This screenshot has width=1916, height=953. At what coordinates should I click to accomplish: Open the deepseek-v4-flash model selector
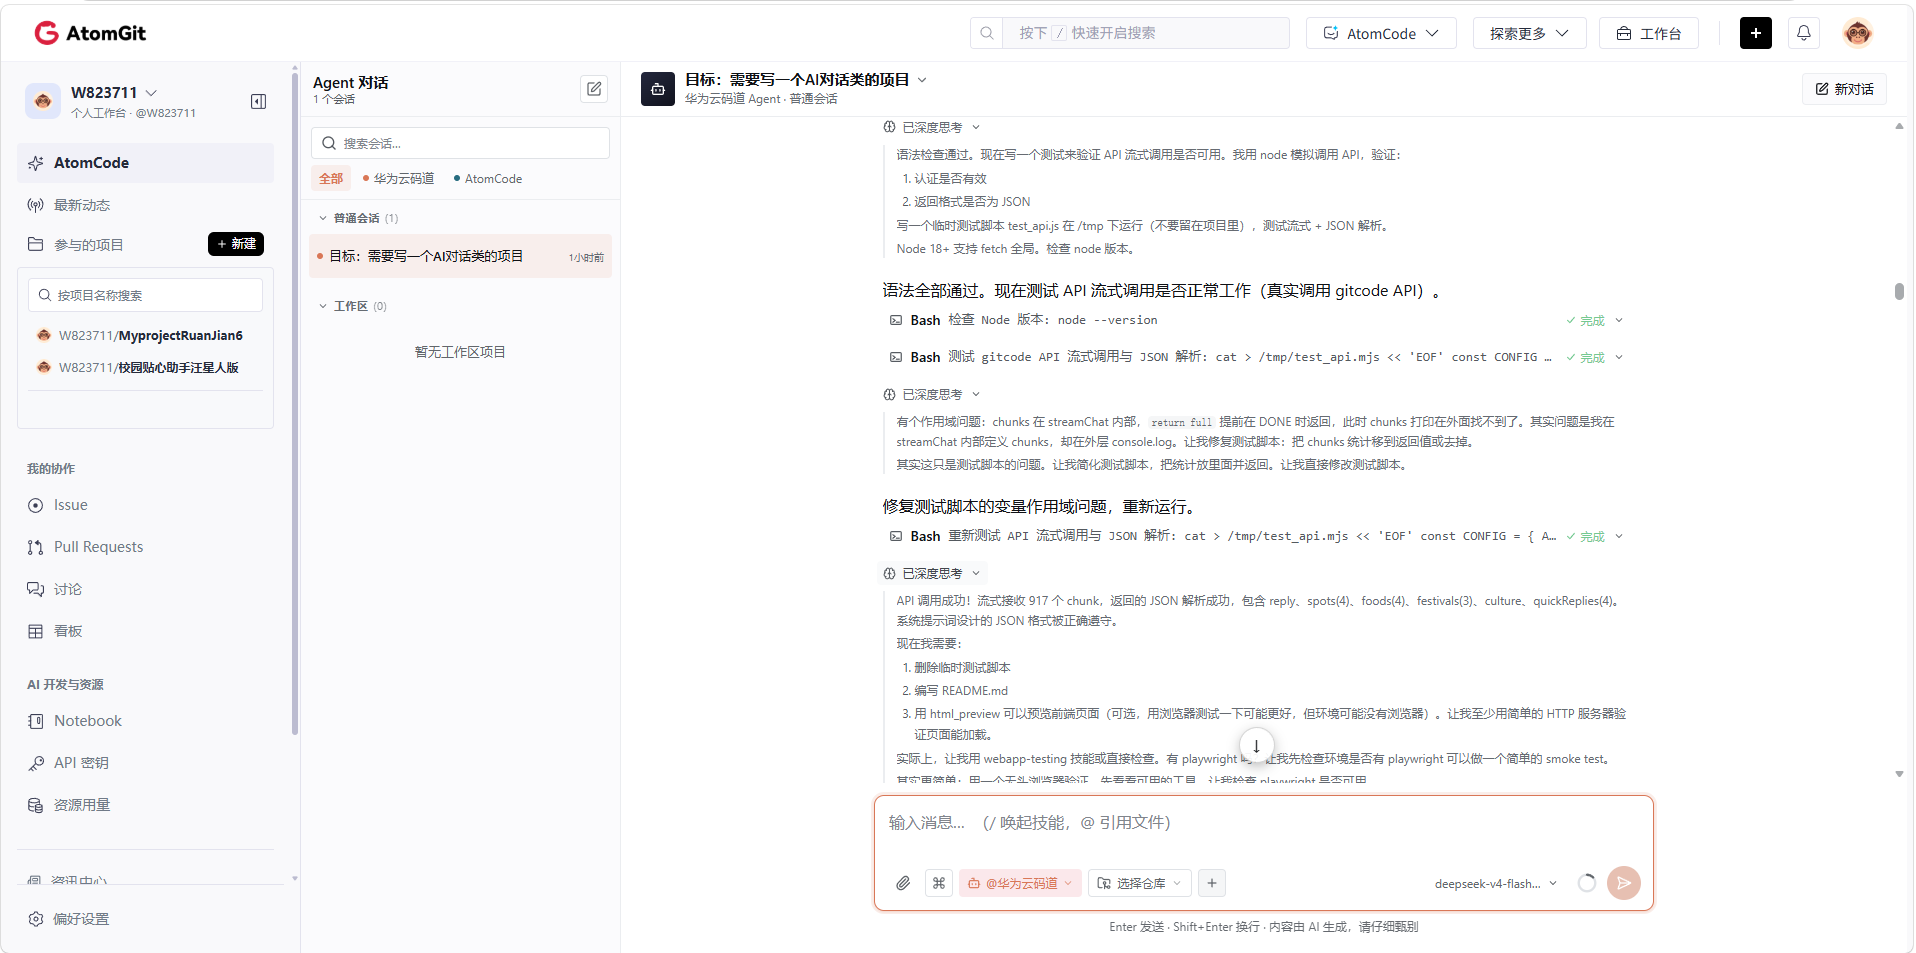1495,883
